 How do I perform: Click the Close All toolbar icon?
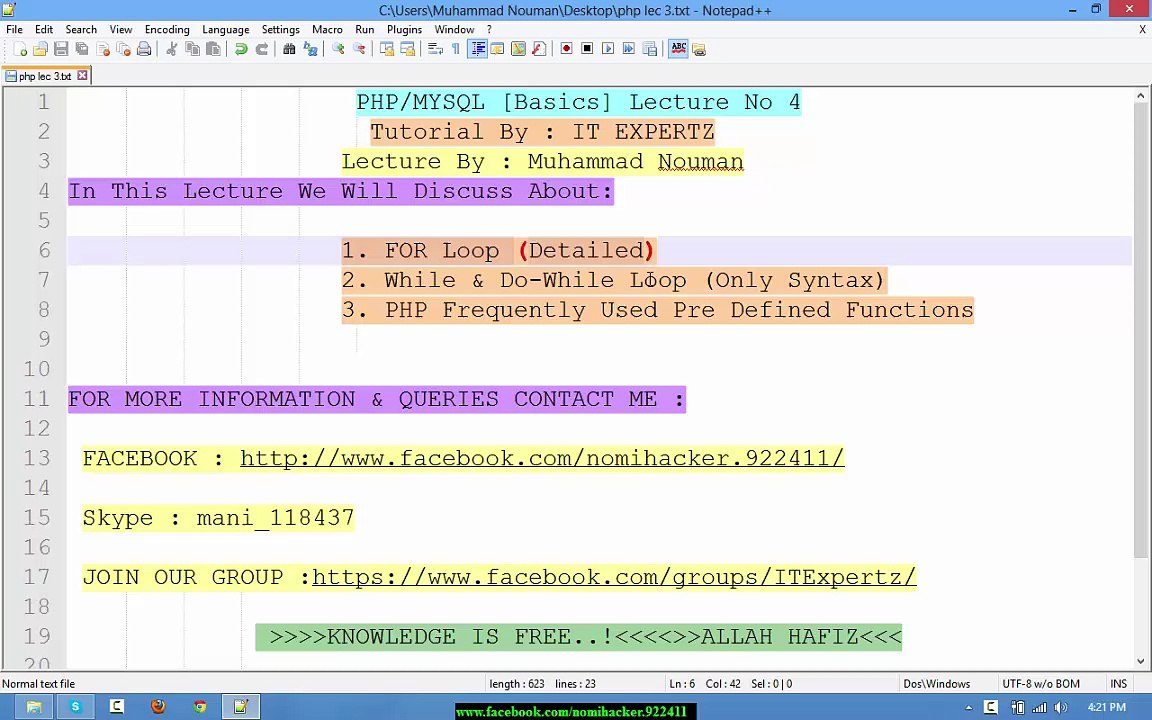(123, 49)
